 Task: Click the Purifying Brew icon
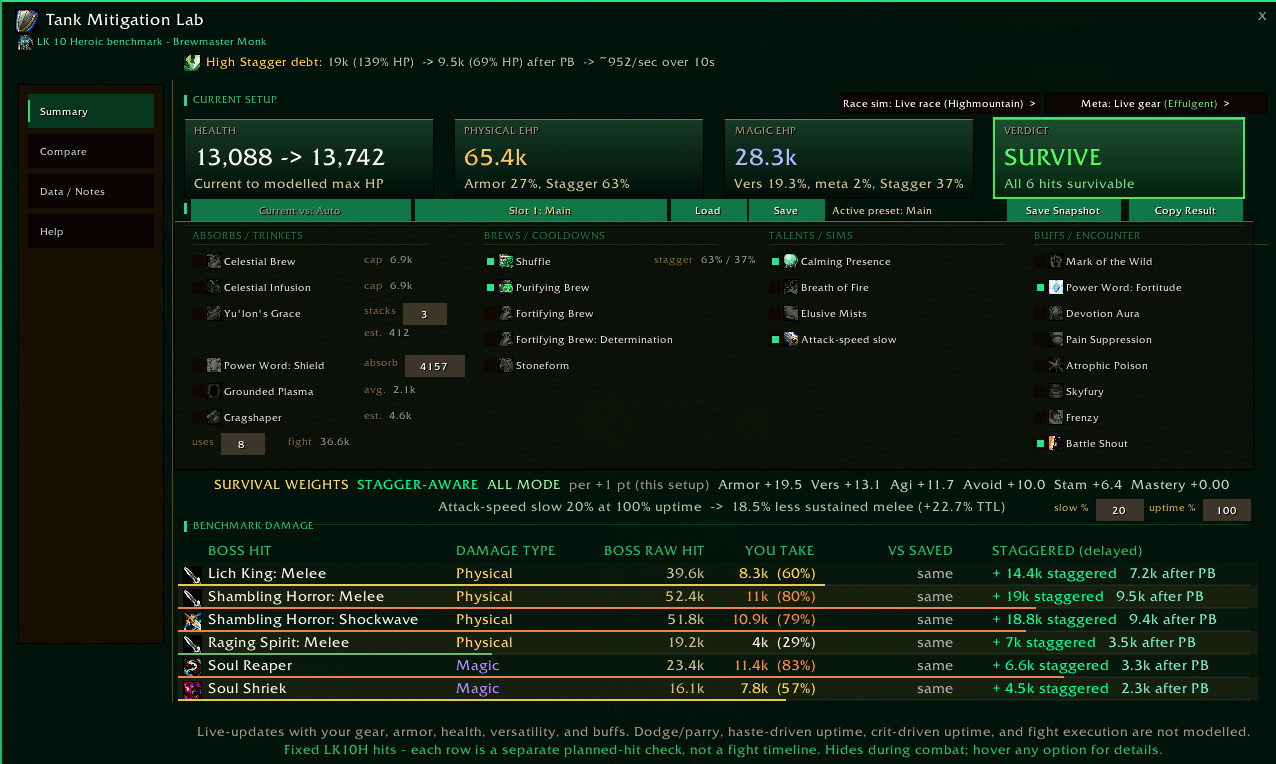pyautogui.click(x=506, y=287)
